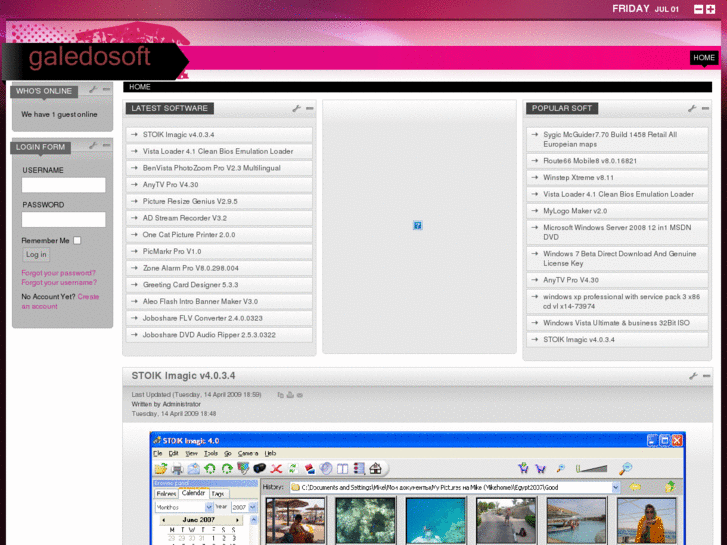Viewport: 727px width, 545px height.
Task: Collapse the Popular Soft panel
Action: [705, 108]
